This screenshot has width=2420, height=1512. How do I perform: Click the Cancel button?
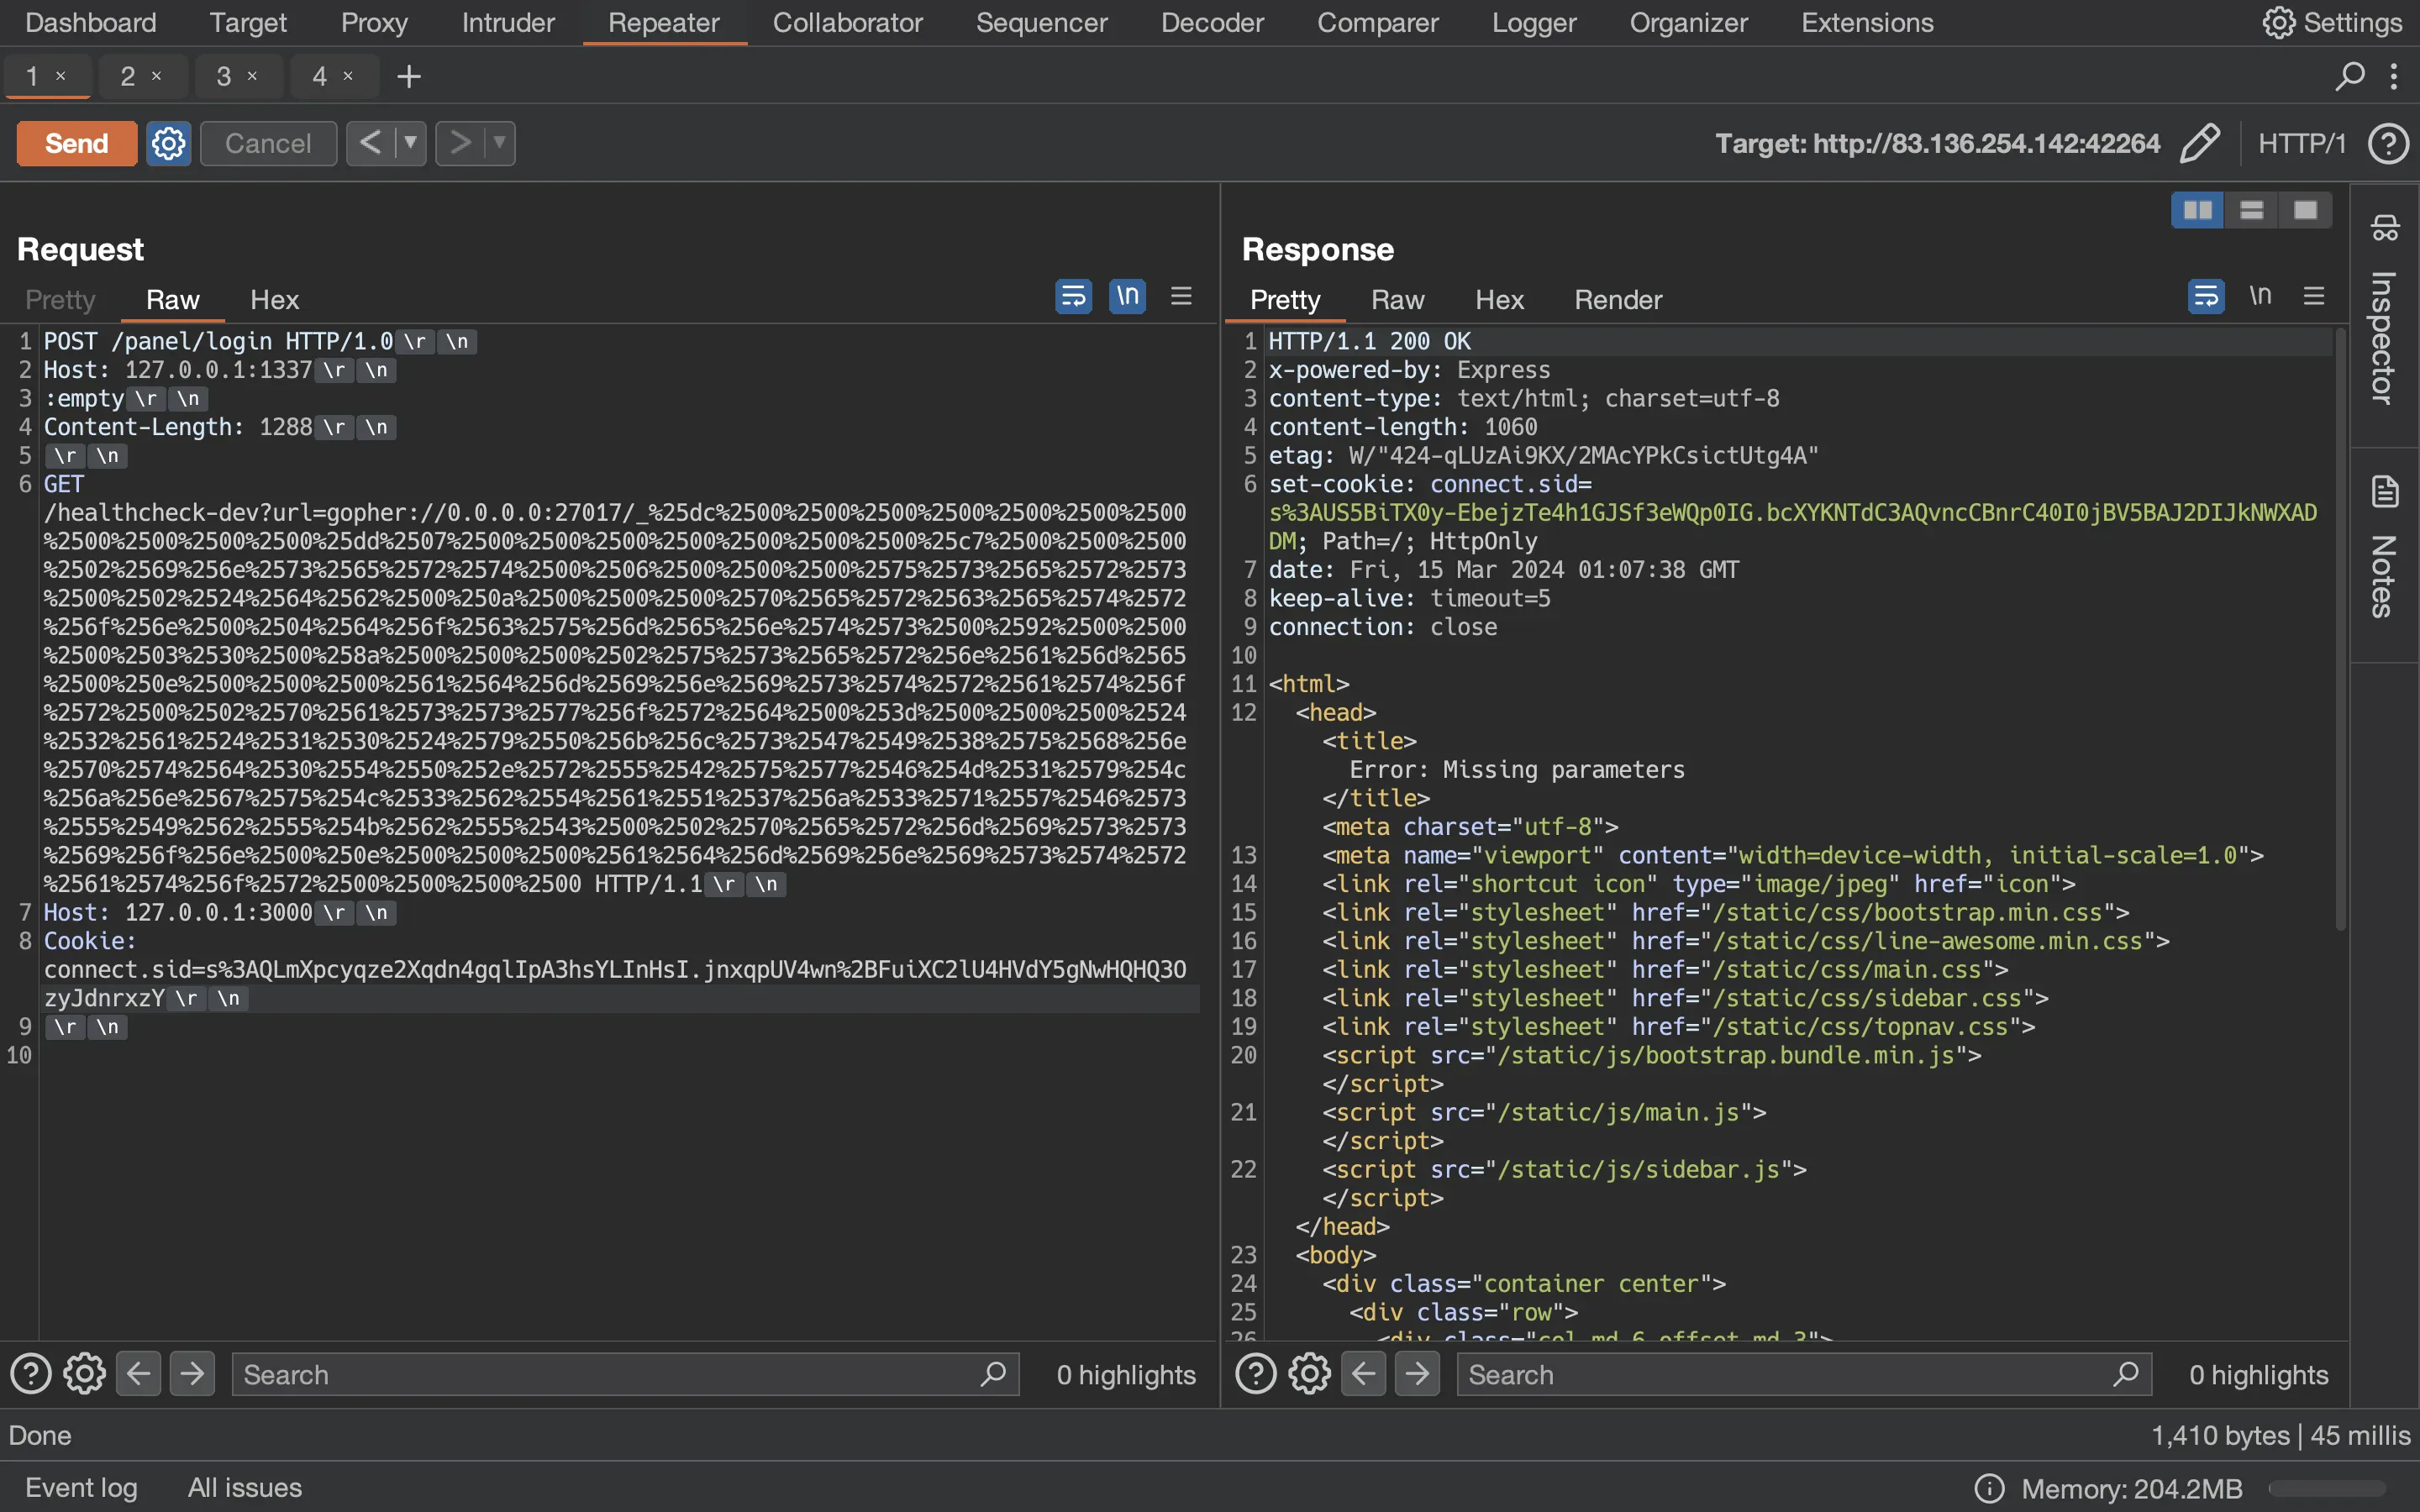coord(268,143)
